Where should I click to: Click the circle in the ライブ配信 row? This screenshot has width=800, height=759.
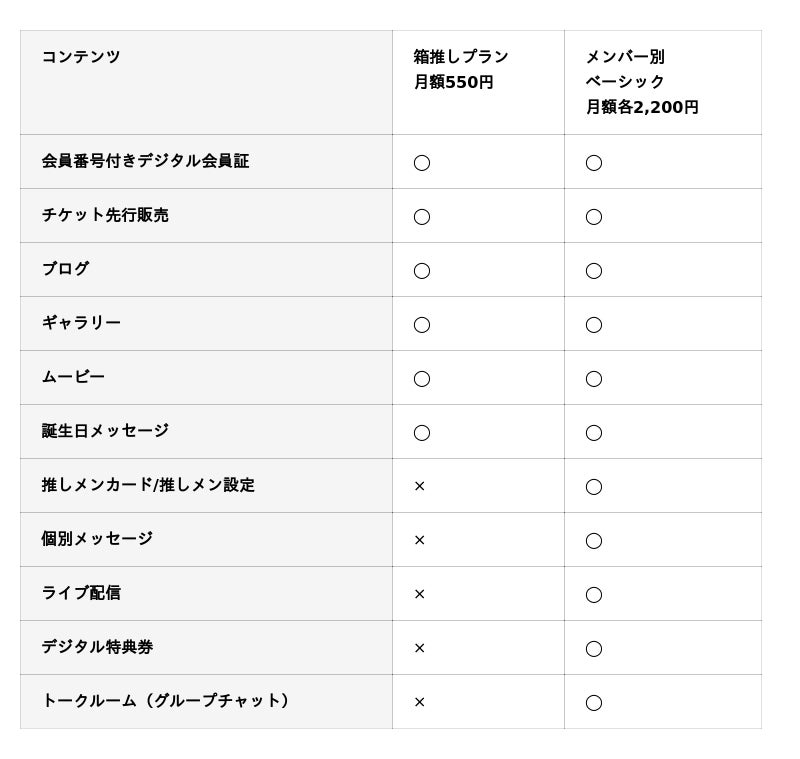pos(594,594)
